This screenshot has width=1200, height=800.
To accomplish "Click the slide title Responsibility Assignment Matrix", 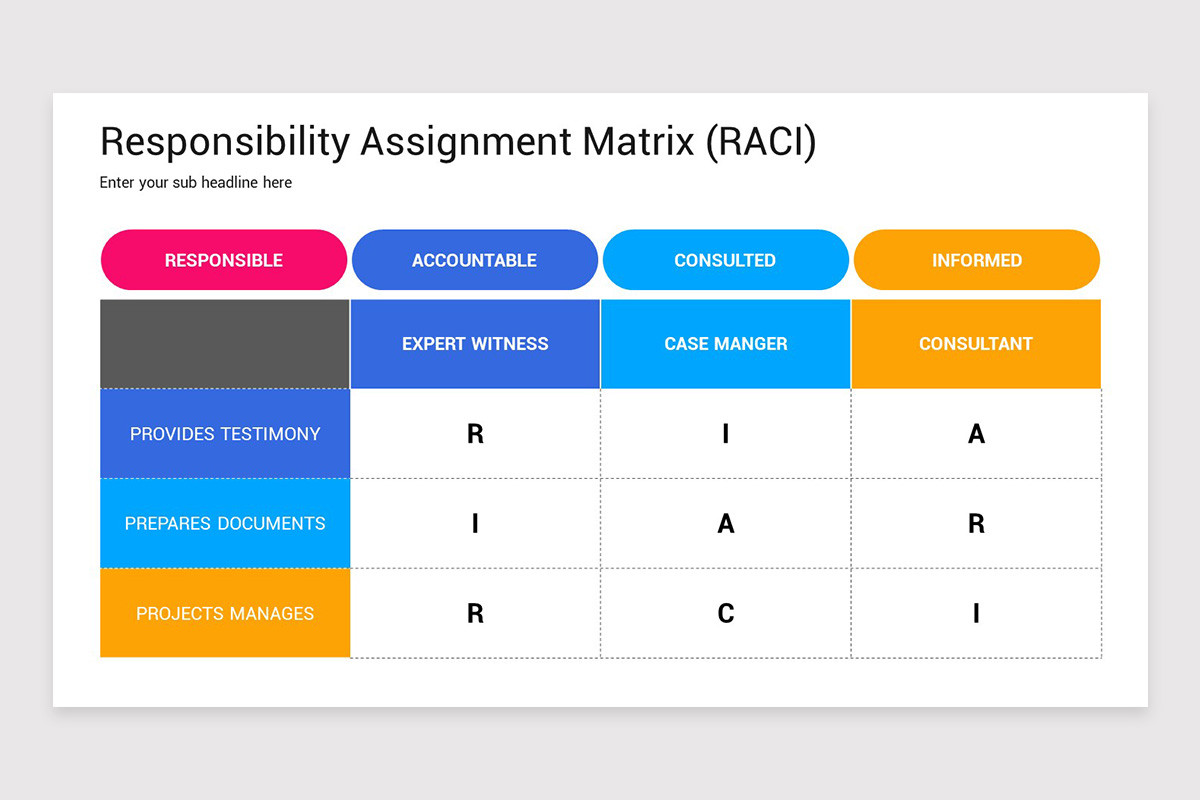I will tap(458, 142).
